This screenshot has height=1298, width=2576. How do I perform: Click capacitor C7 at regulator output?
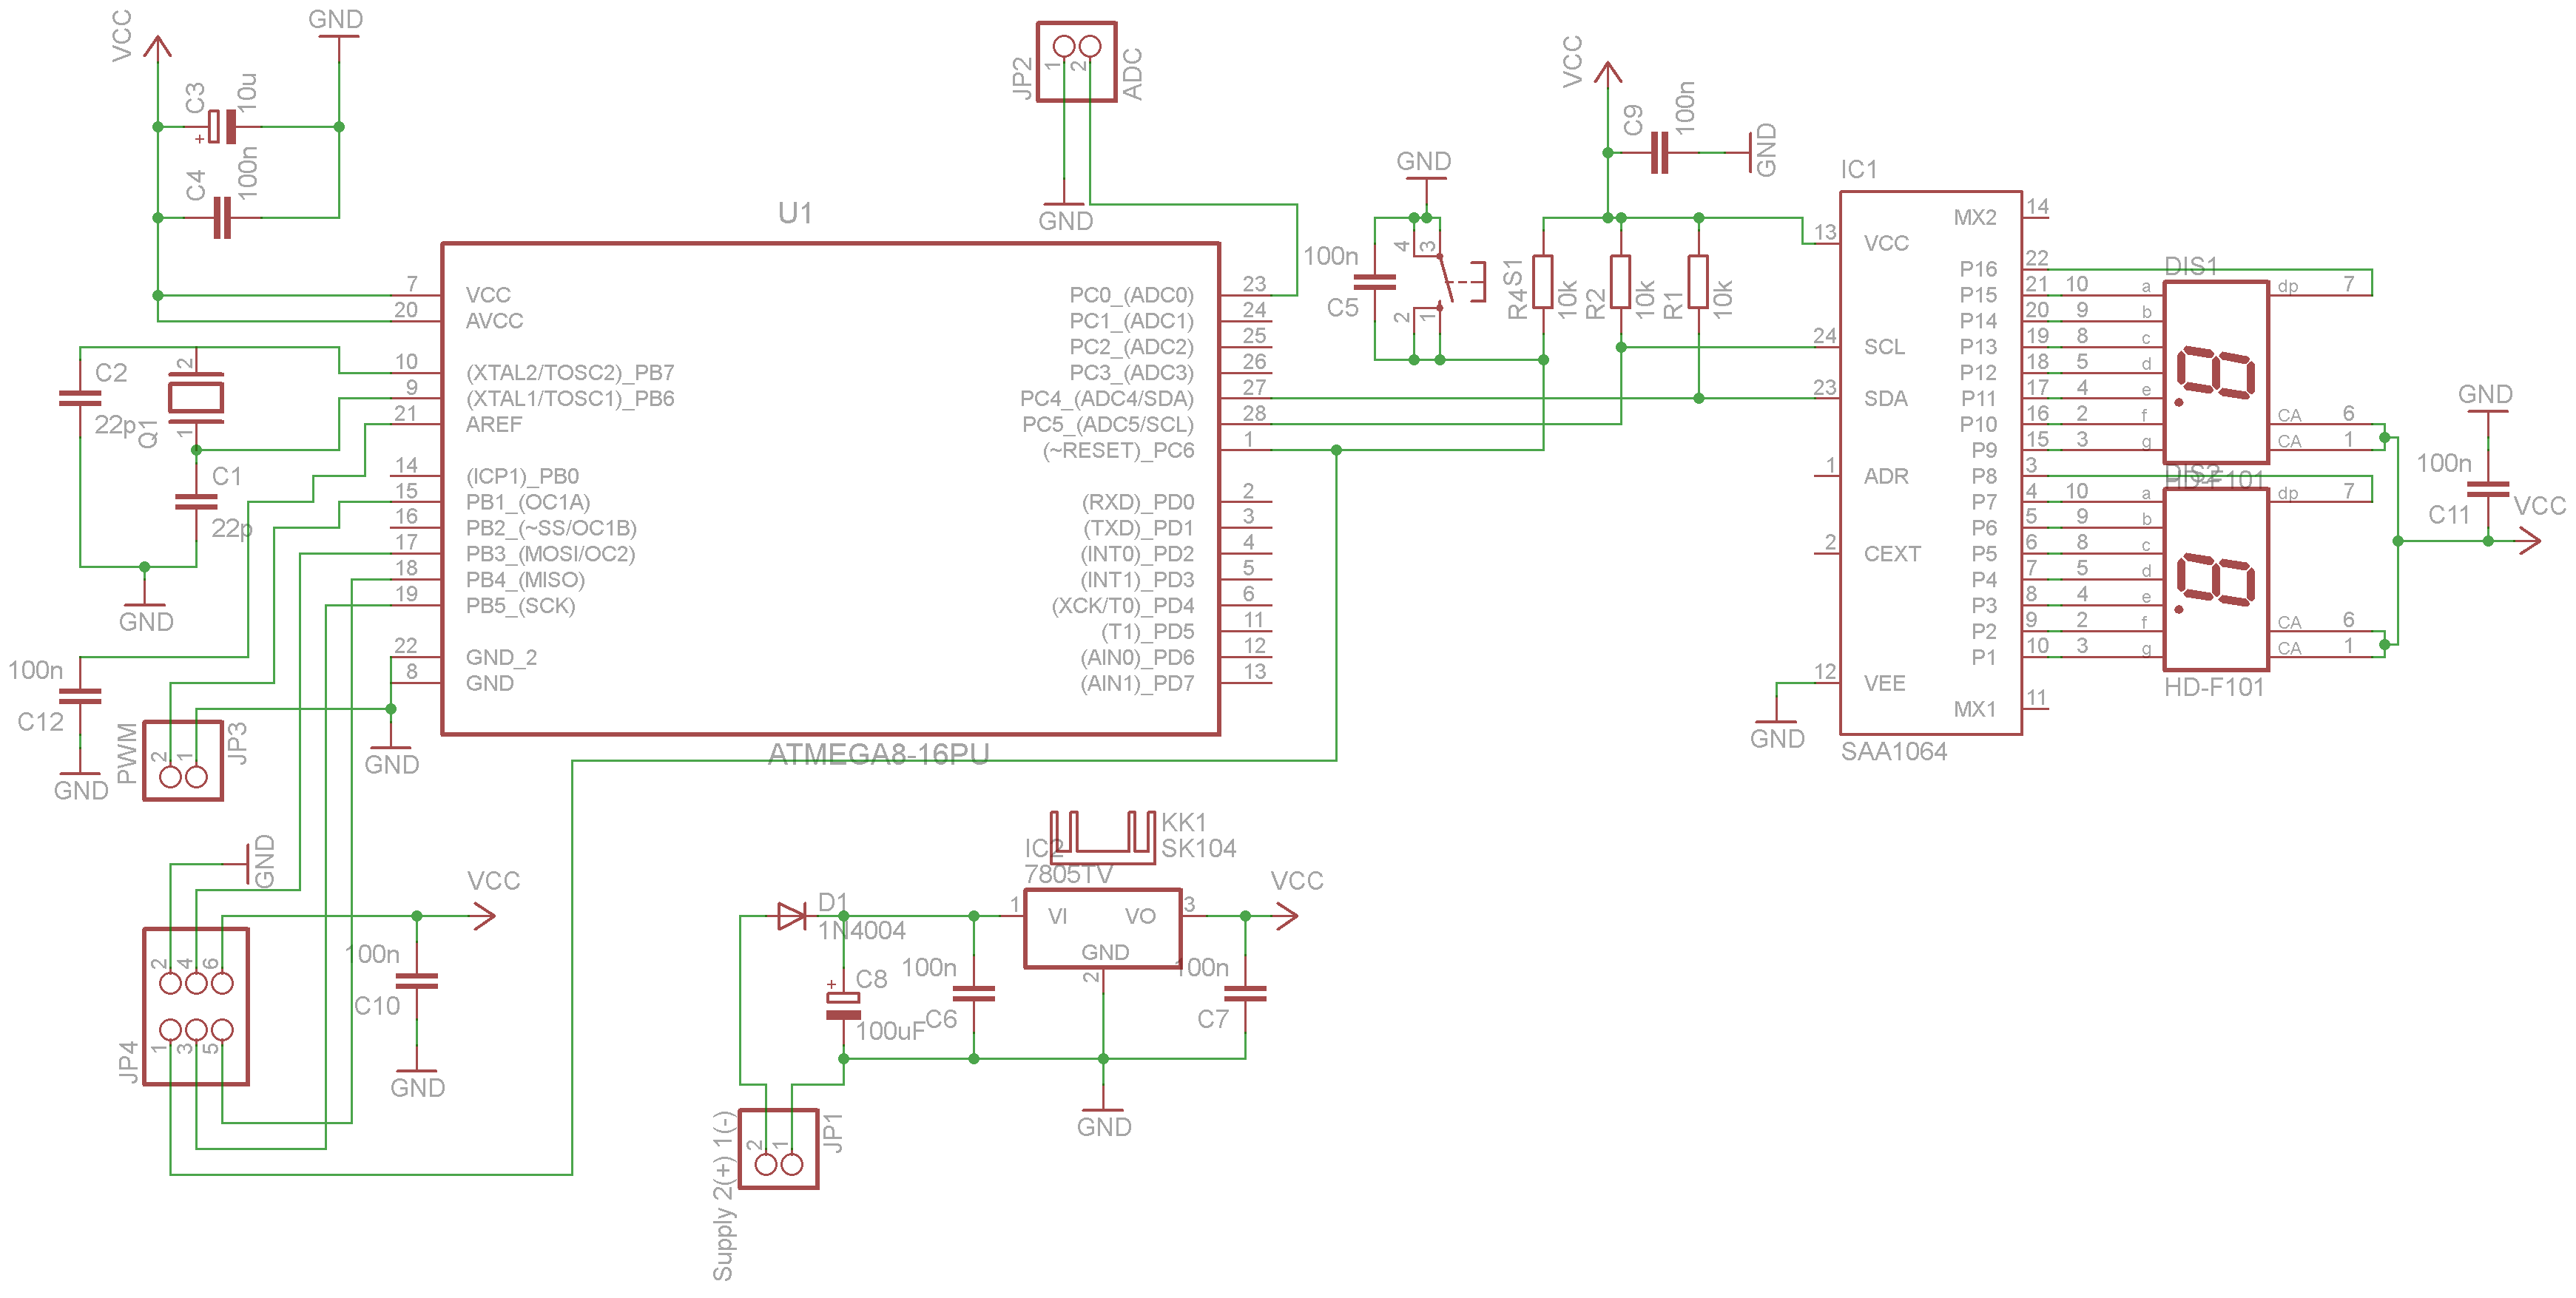pos(1245,993)
